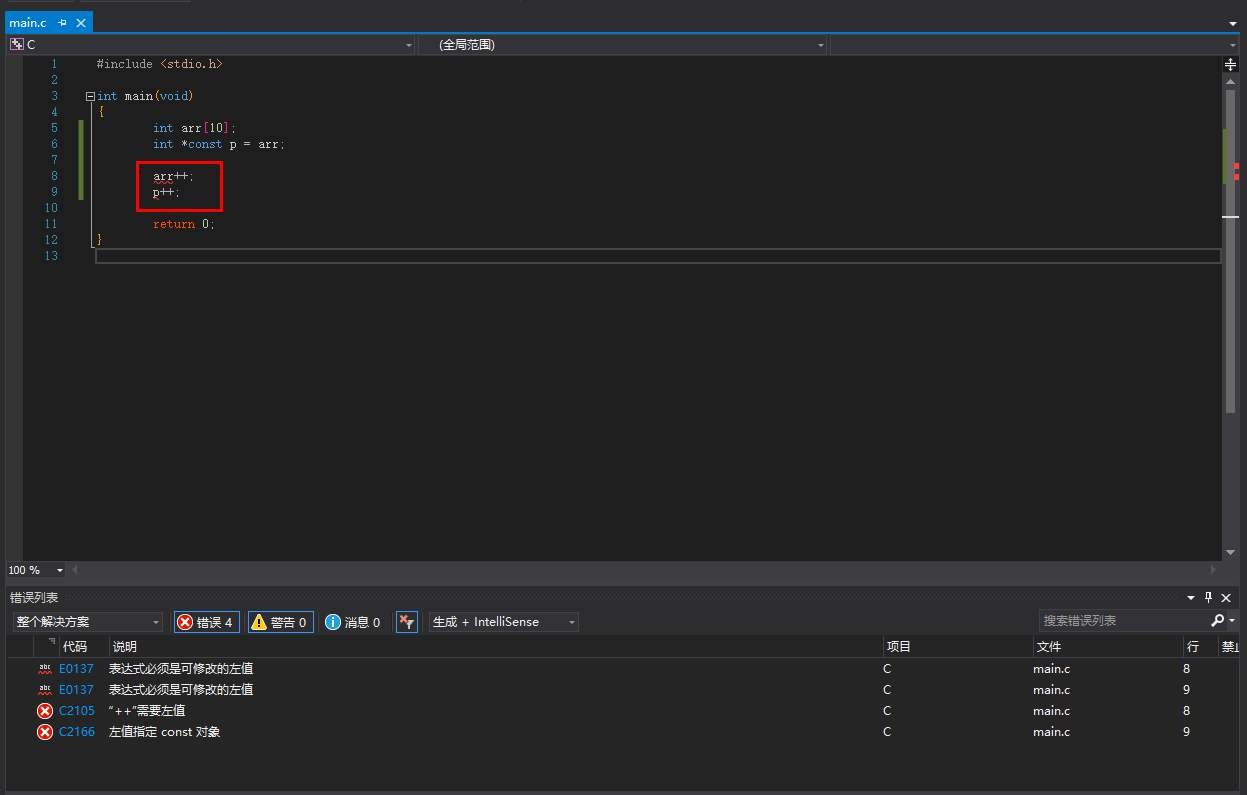Pin the main.c editor tab

pos(63,22)
